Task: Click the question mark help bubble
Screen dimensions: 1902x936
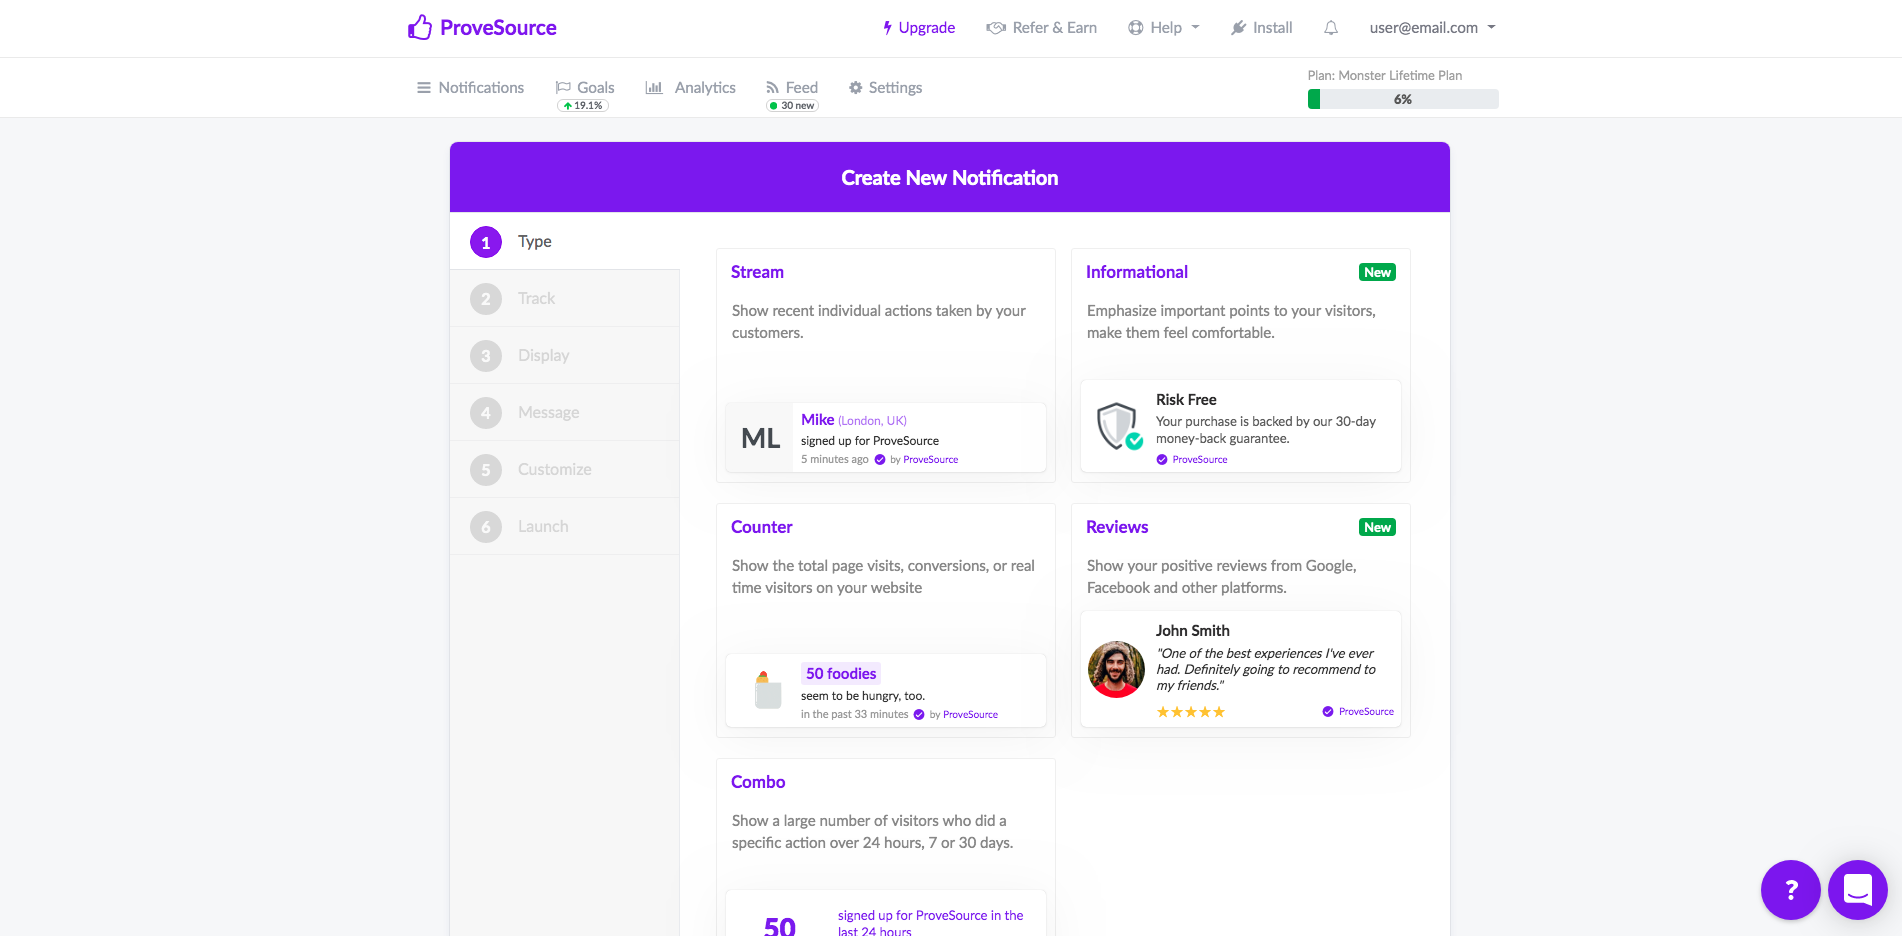Action: (1791, 890)
